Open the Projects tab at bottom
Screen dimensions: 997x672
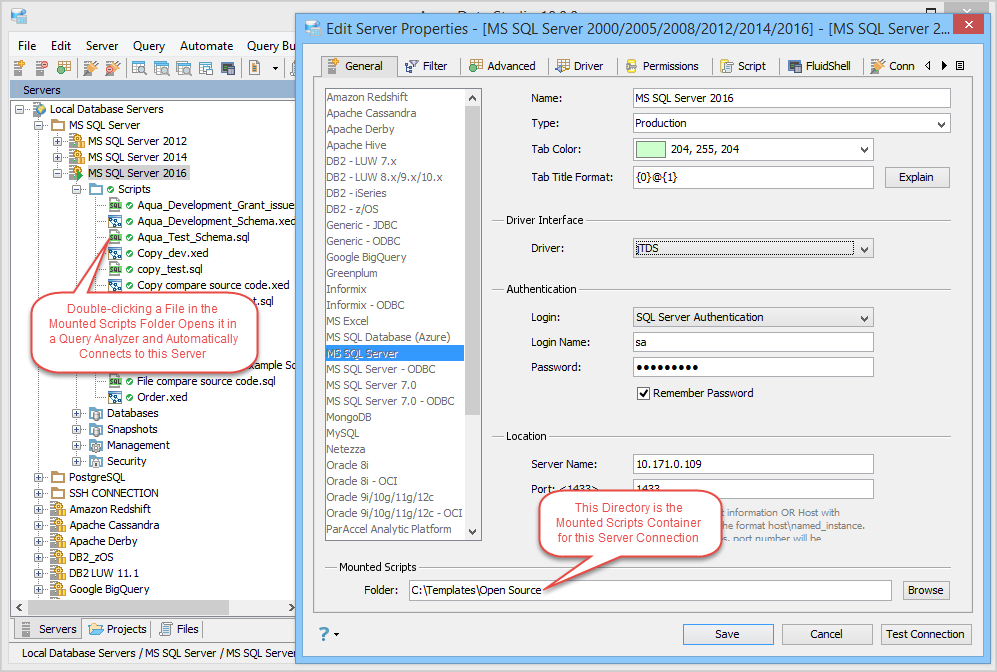click(x=118, y=629)
